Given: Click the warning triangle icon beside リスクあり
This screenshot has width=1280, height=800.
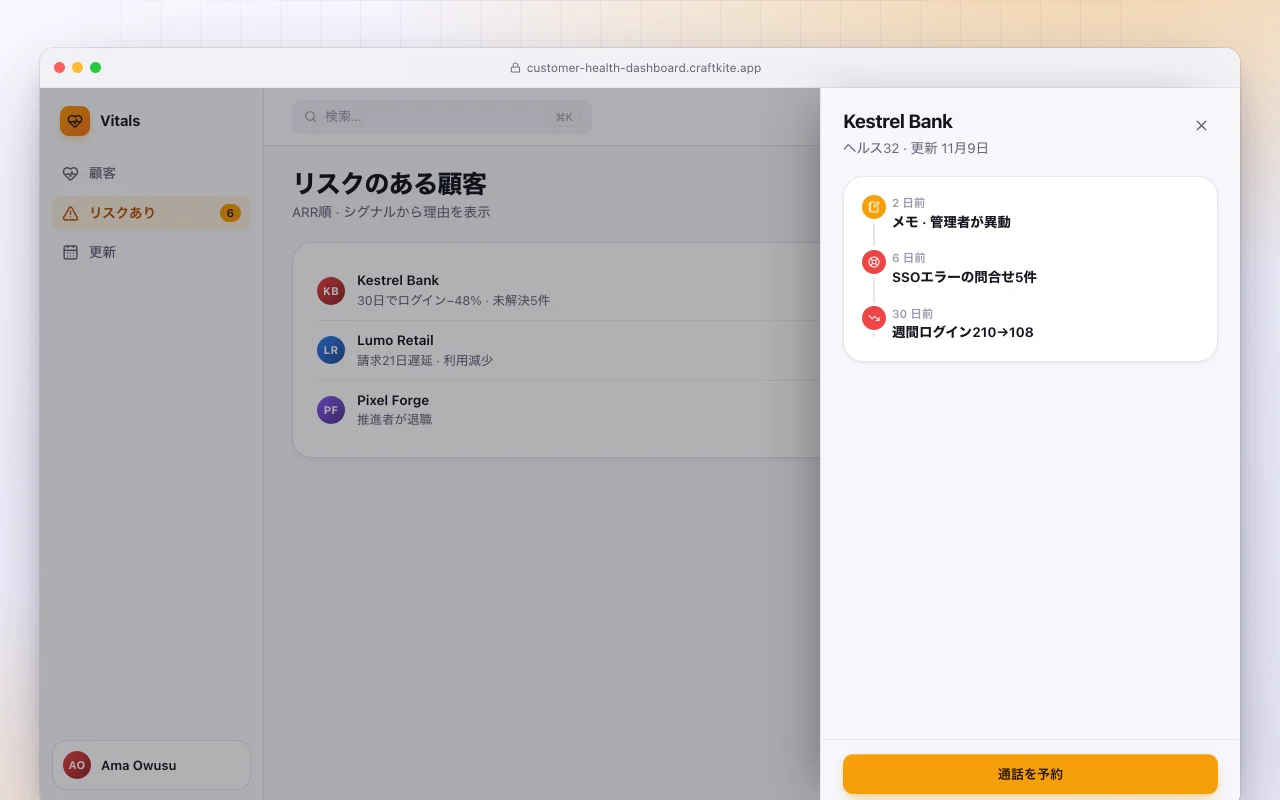Looking at the screenshot, I should (x=70, y=213).
